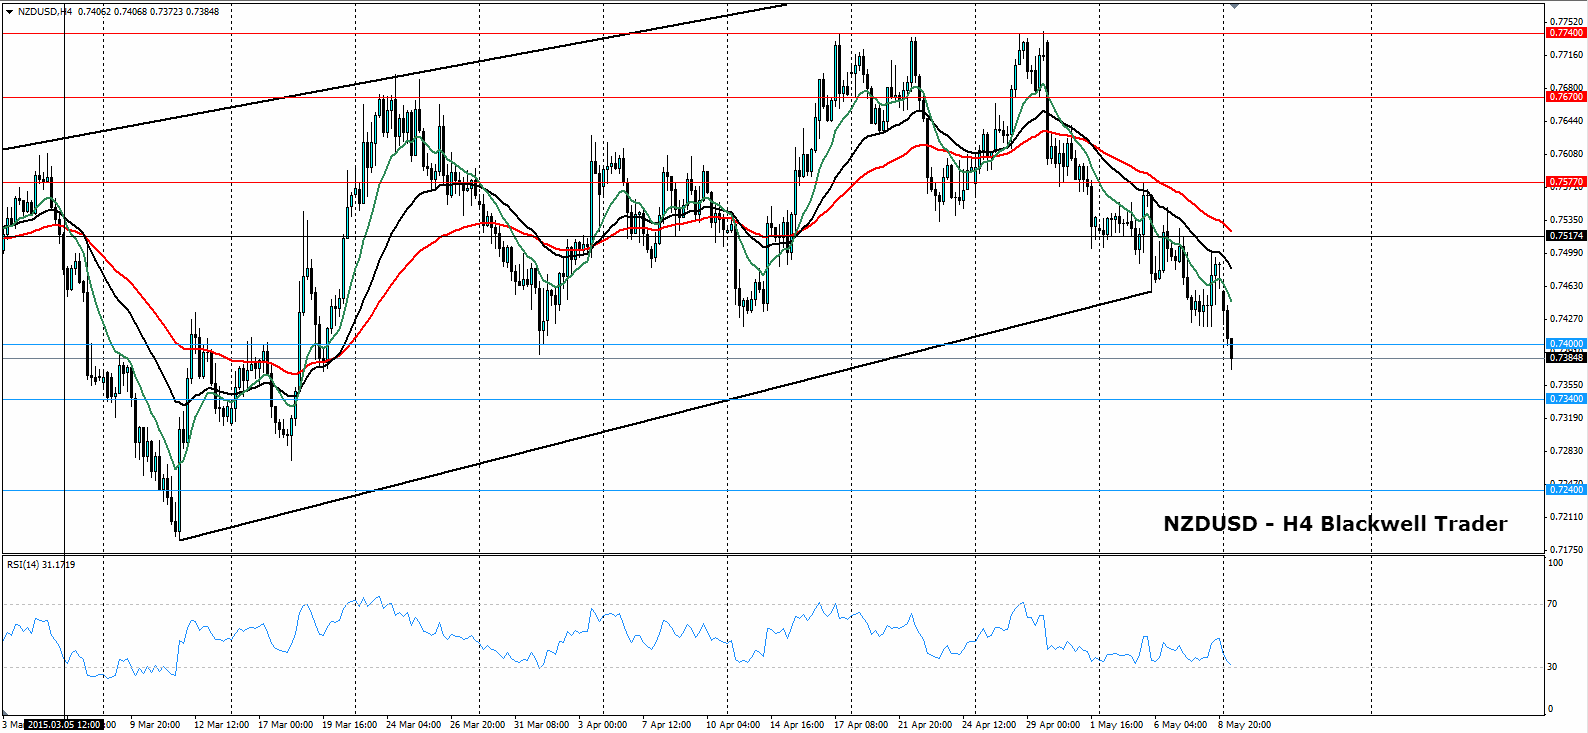Click the RSI scale value 30
1588x733 pixels.
click(1552, 667)
